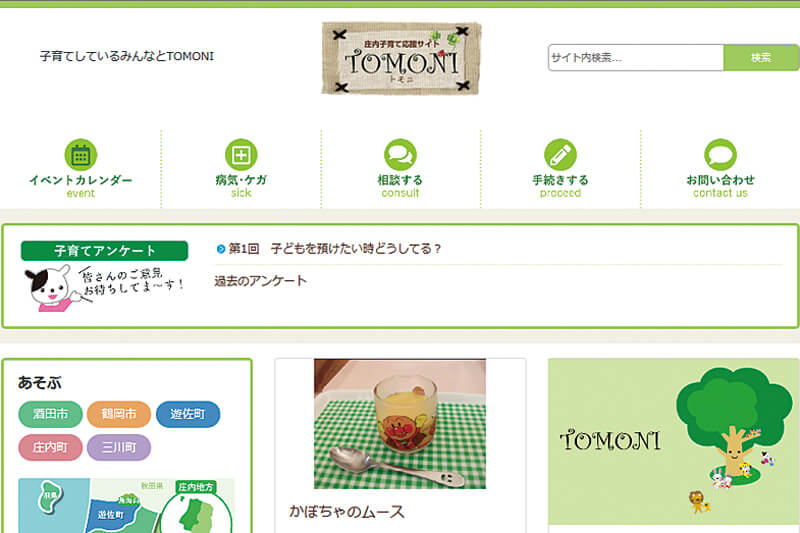Select the sick and injury icon
Image resolution: width=800 pixels, height=533 pixels.
pos(241,155)
